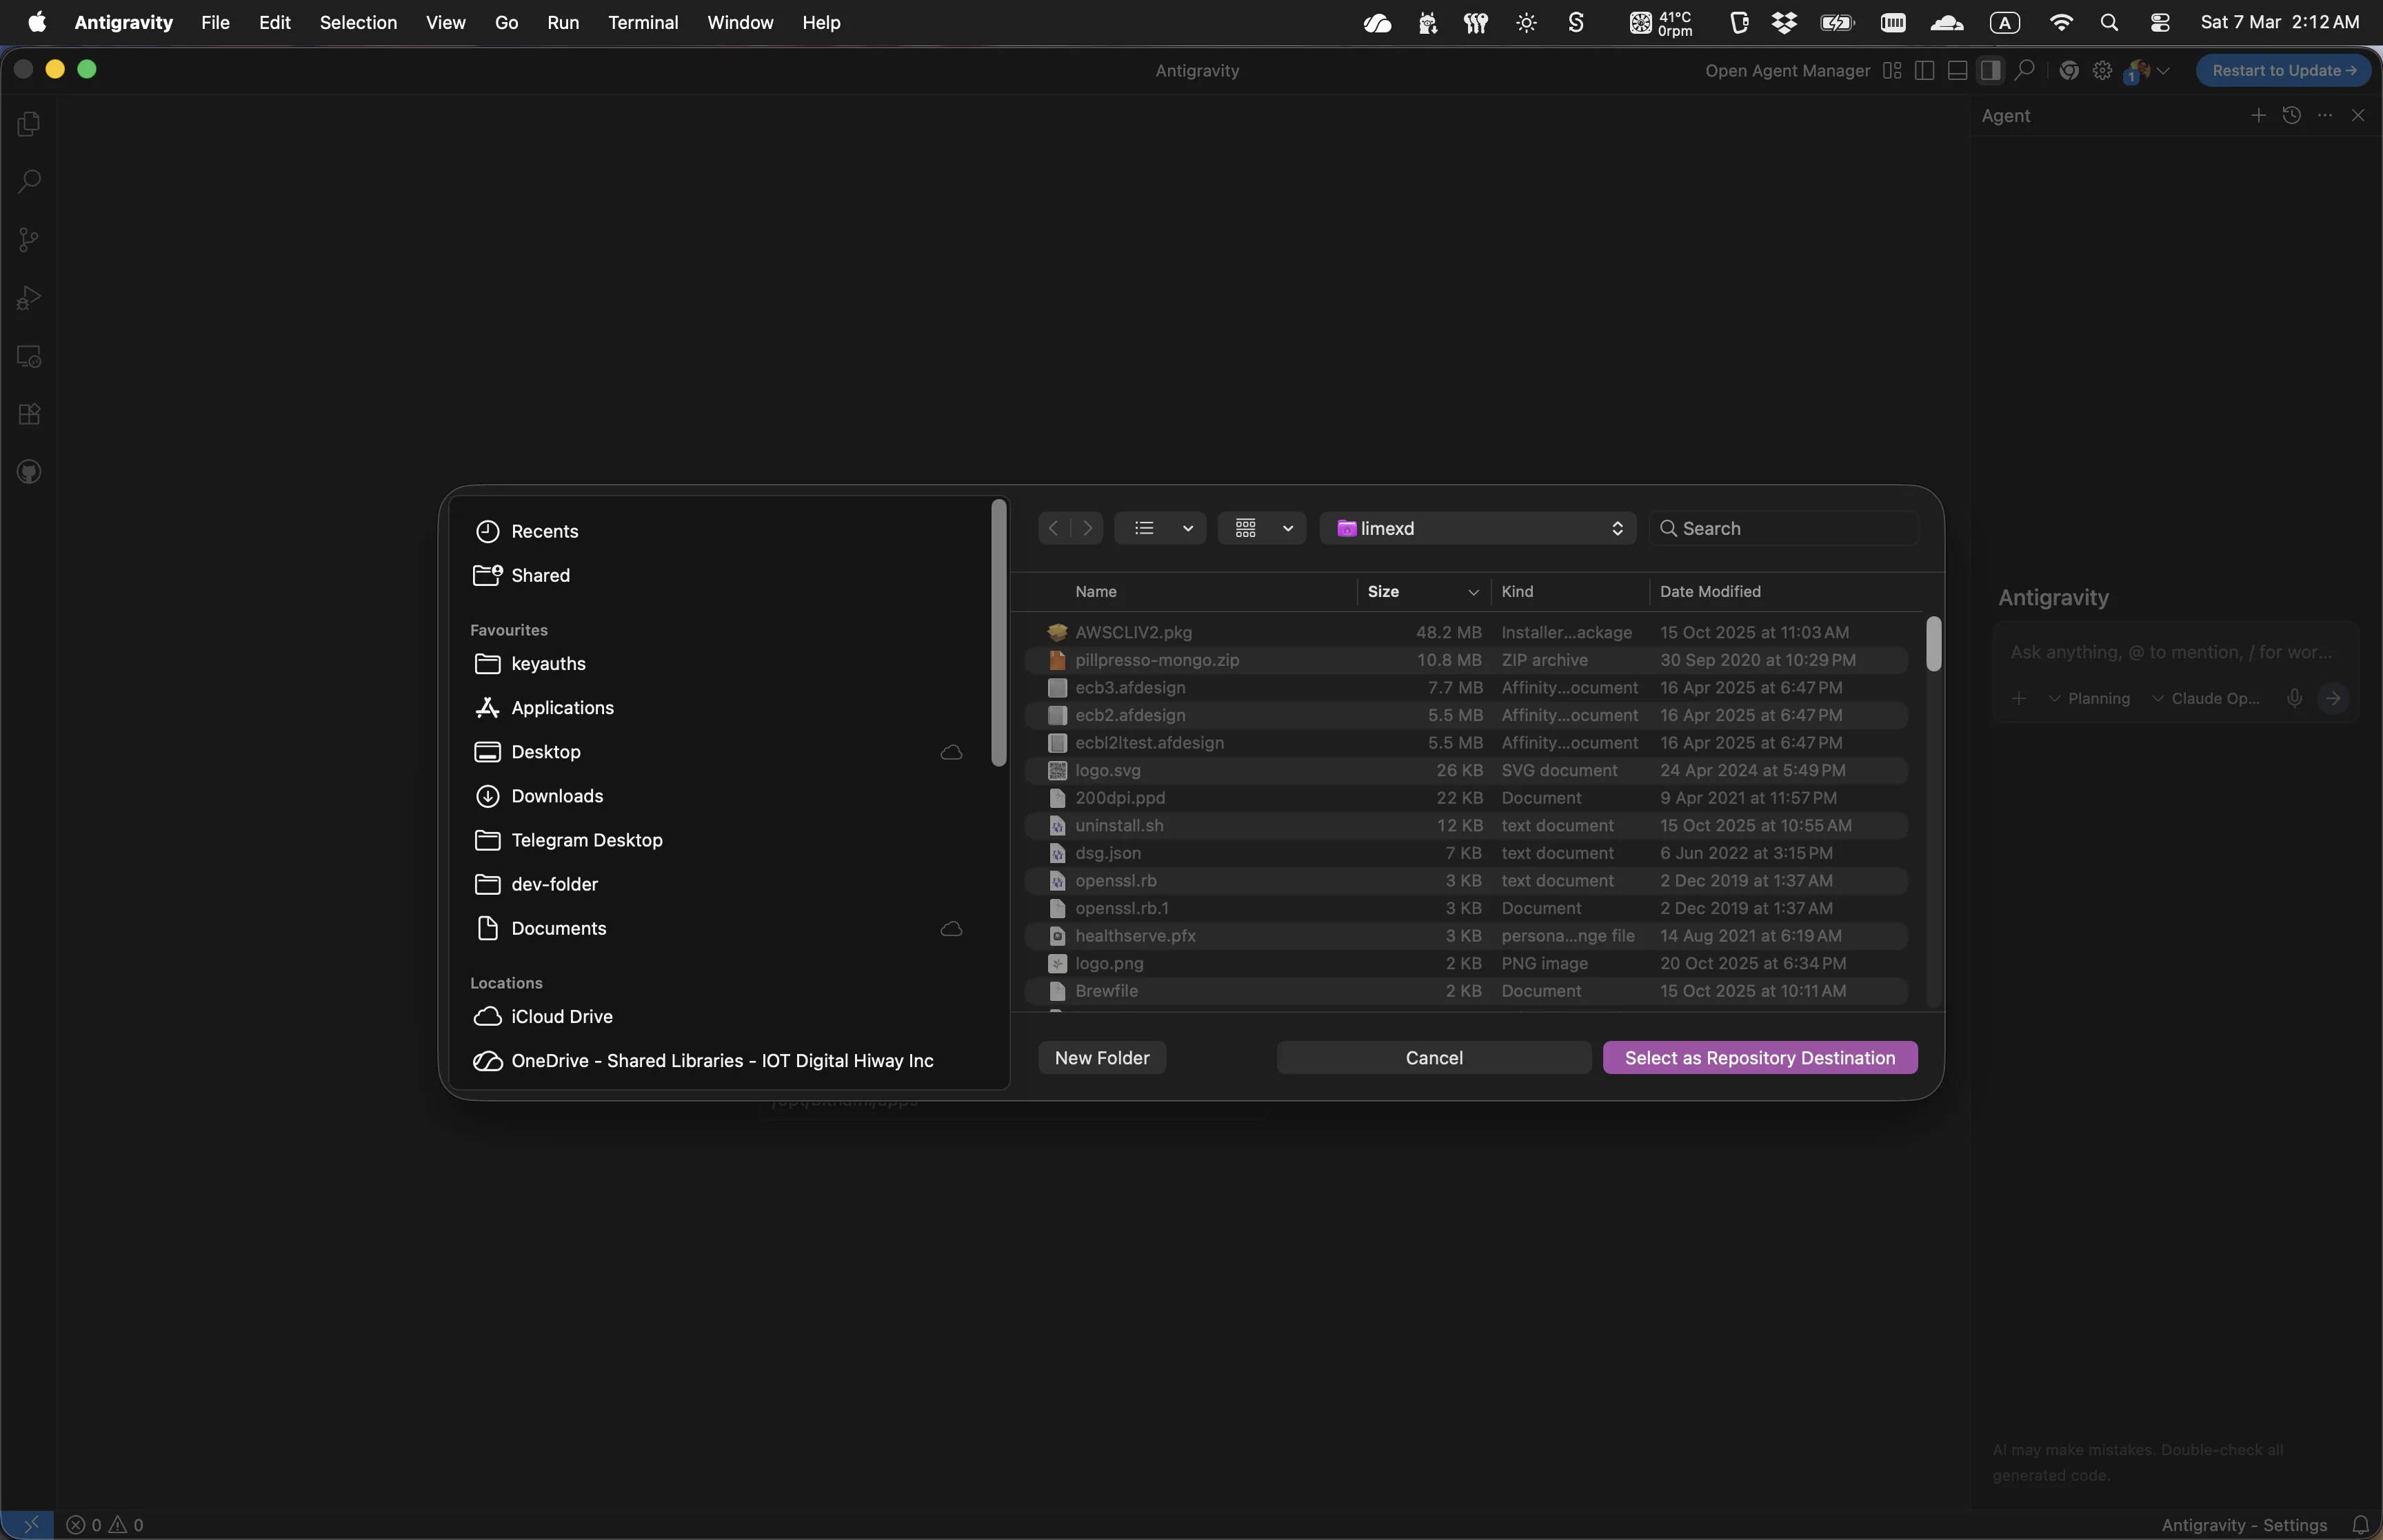Image resolution: width=2383 pixels, height=1540 pixels.
Task: Click the remote window indicator in the status bar
Action: (30, 1524)
